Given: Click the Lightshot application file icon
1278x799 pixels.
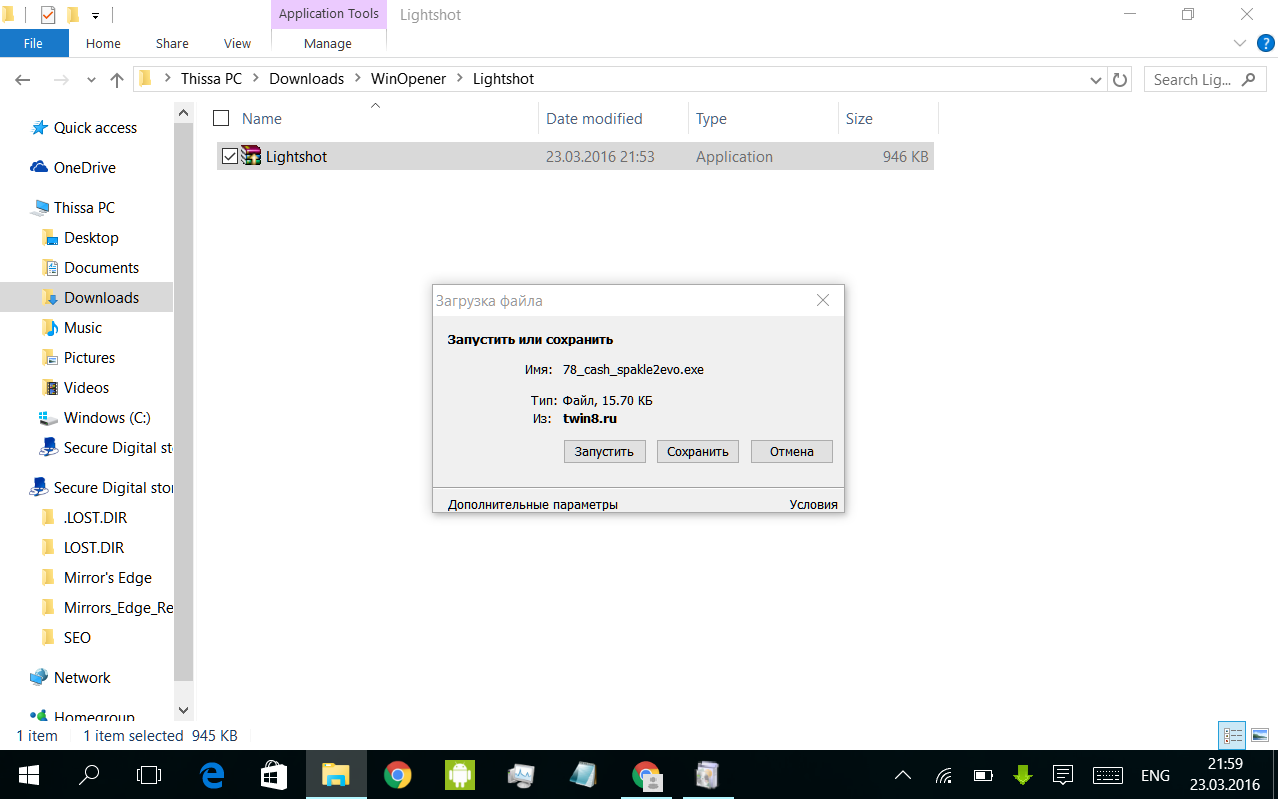Looking at the screenshot, I should click(x=251, y=156).
